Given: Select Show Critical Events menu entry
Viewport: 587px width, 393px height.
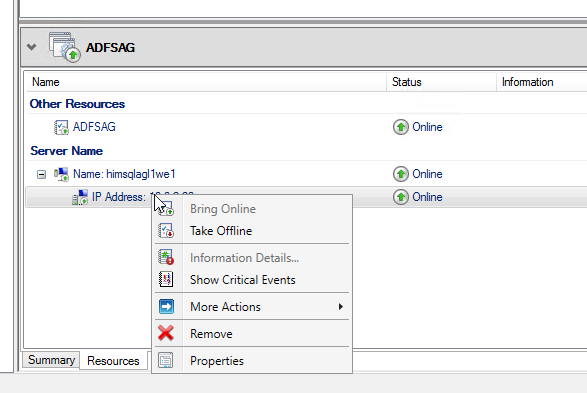Looking at the screenshot, I should 243,280.
